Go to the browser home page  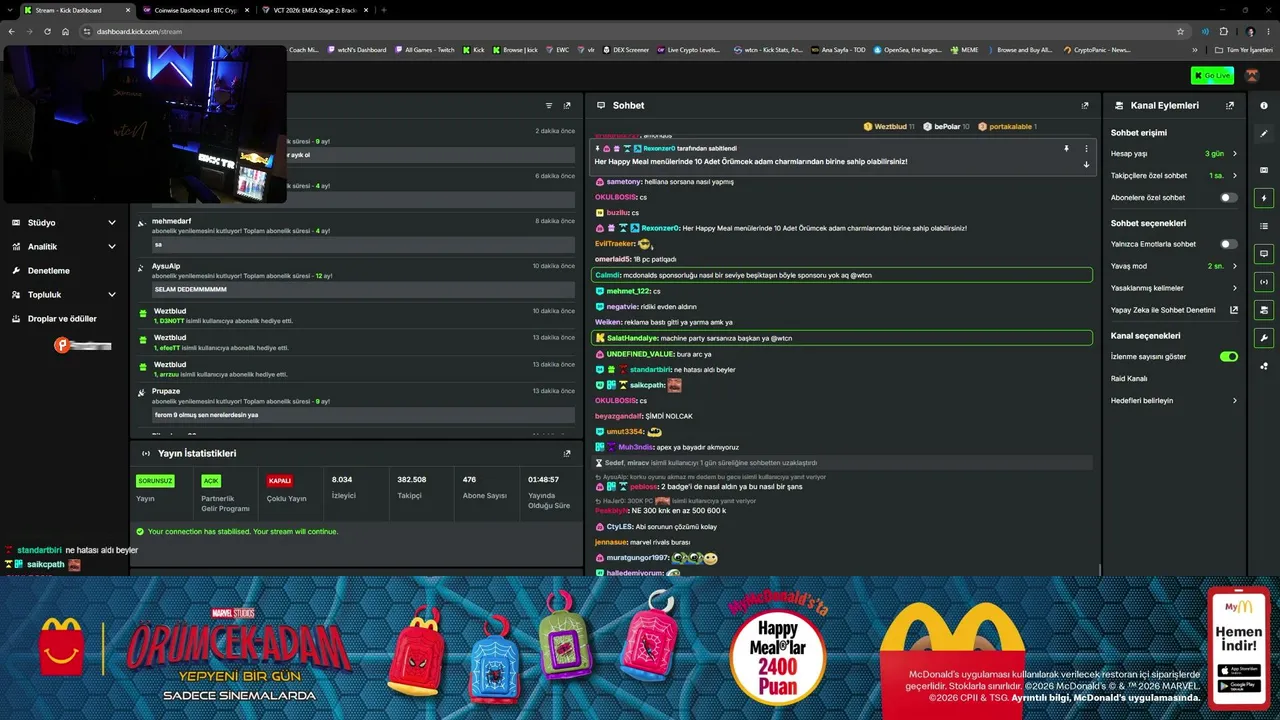pos(65,31)
